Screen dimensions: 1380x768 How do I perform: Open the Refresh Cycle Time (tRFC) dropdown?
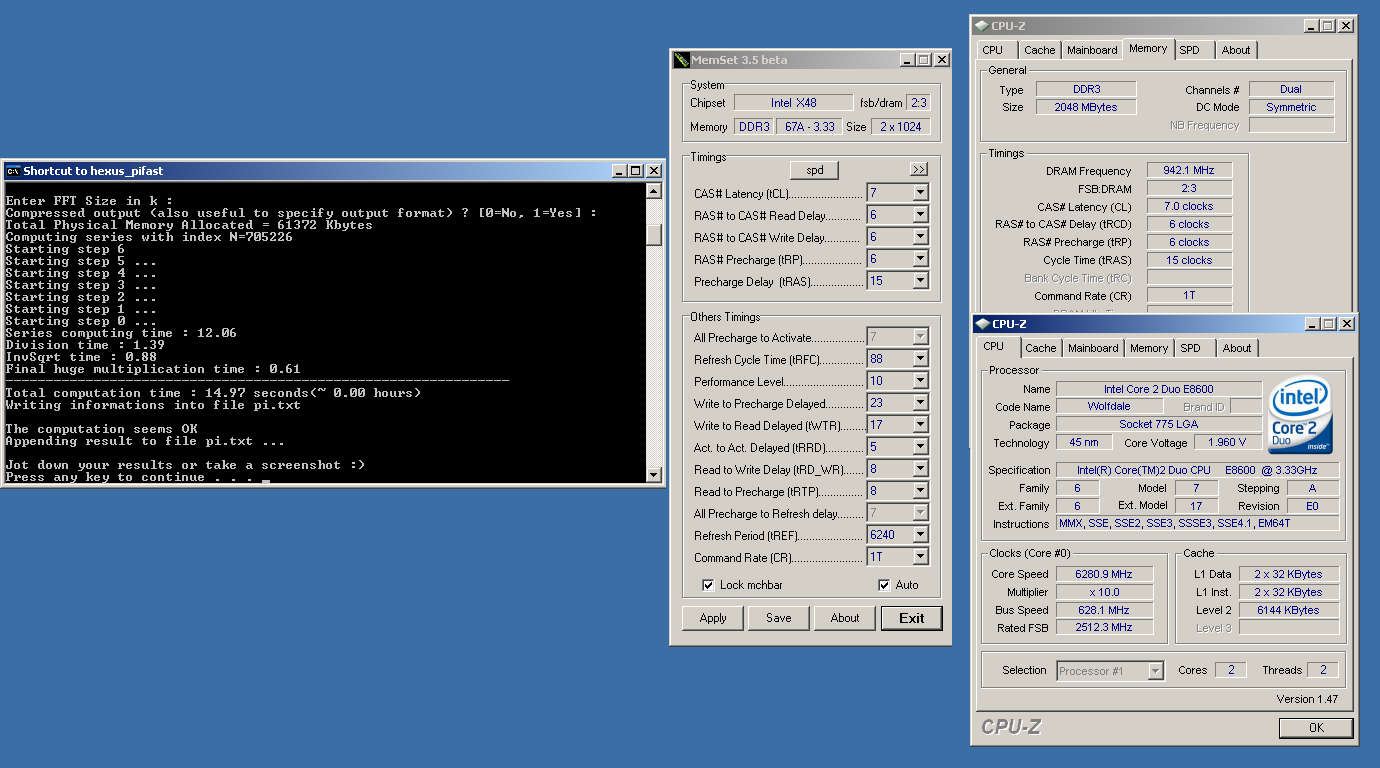point(920,359)
